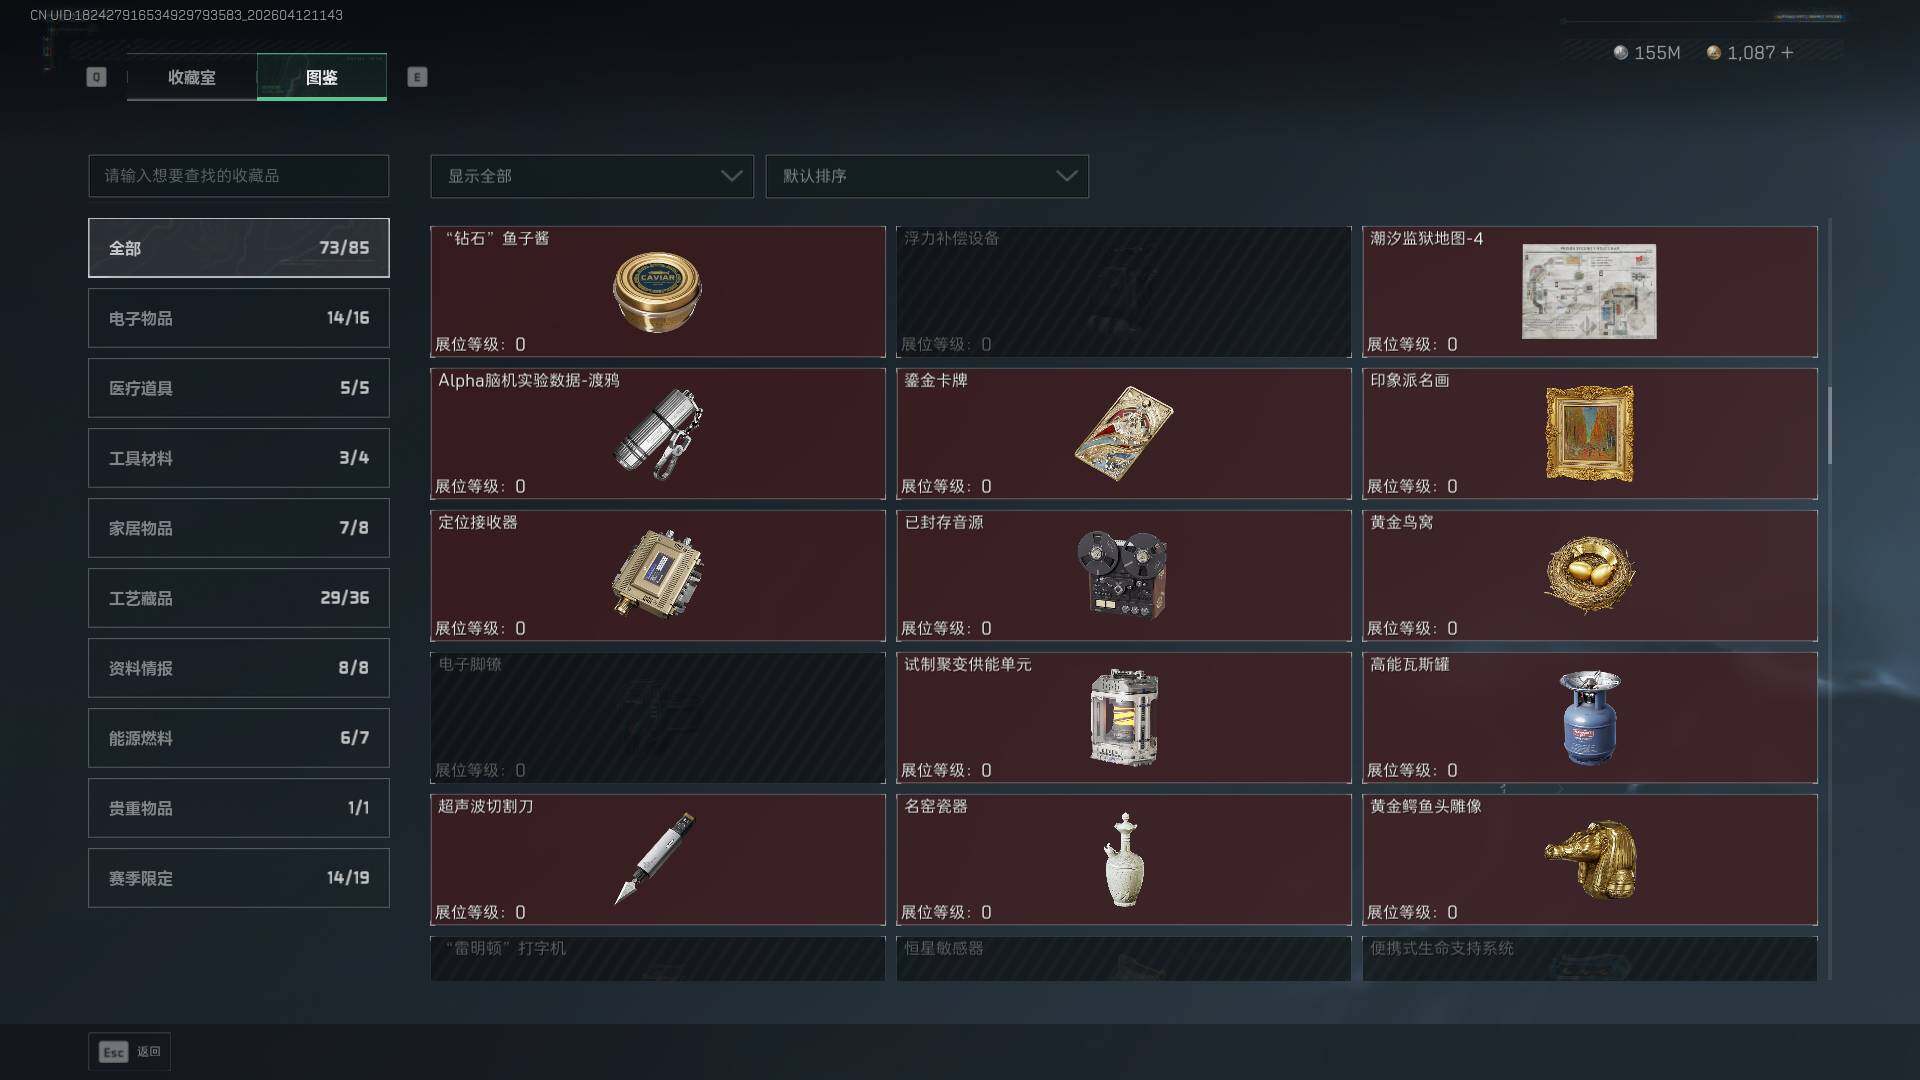
Task: Open the 高能瓦斯罐 blue gas canister
Action: tap(1589, 717)
